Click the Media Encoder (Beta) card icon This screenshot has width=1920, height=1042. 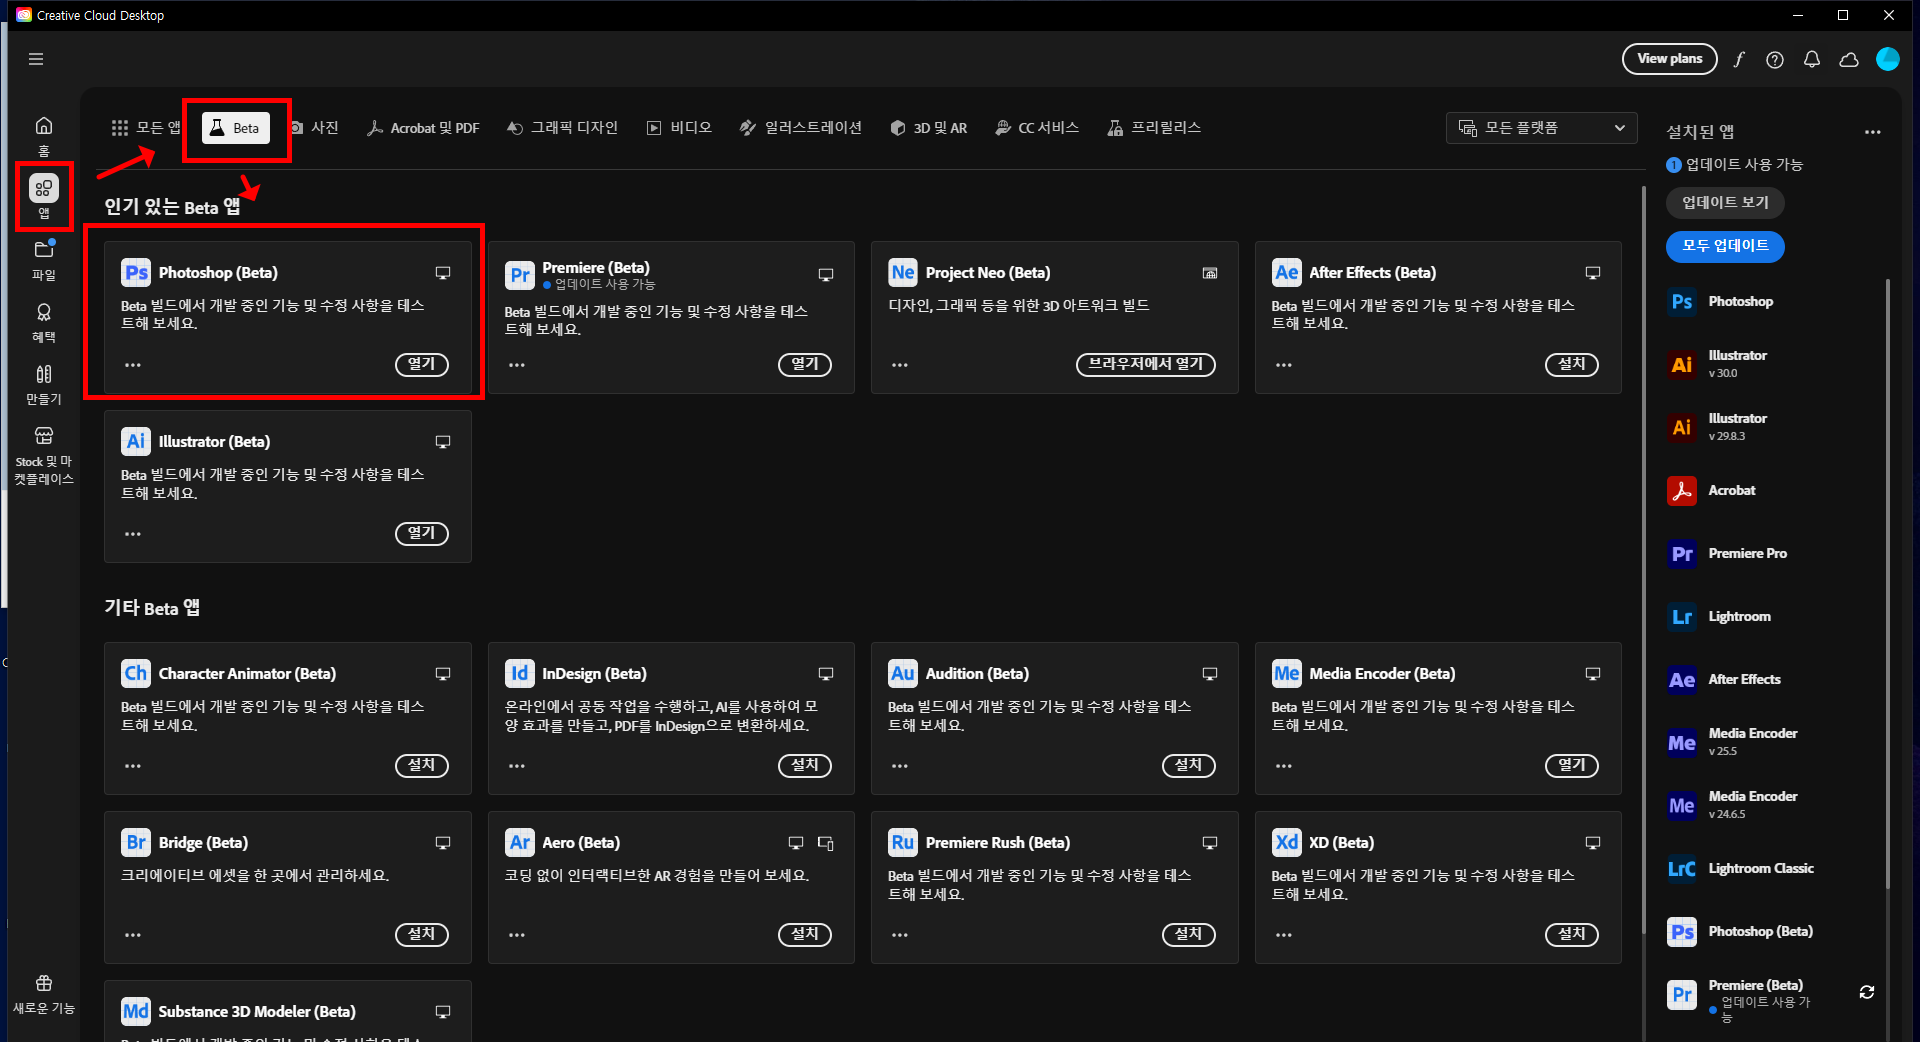pyautogui.click(x=1287, y=674)
